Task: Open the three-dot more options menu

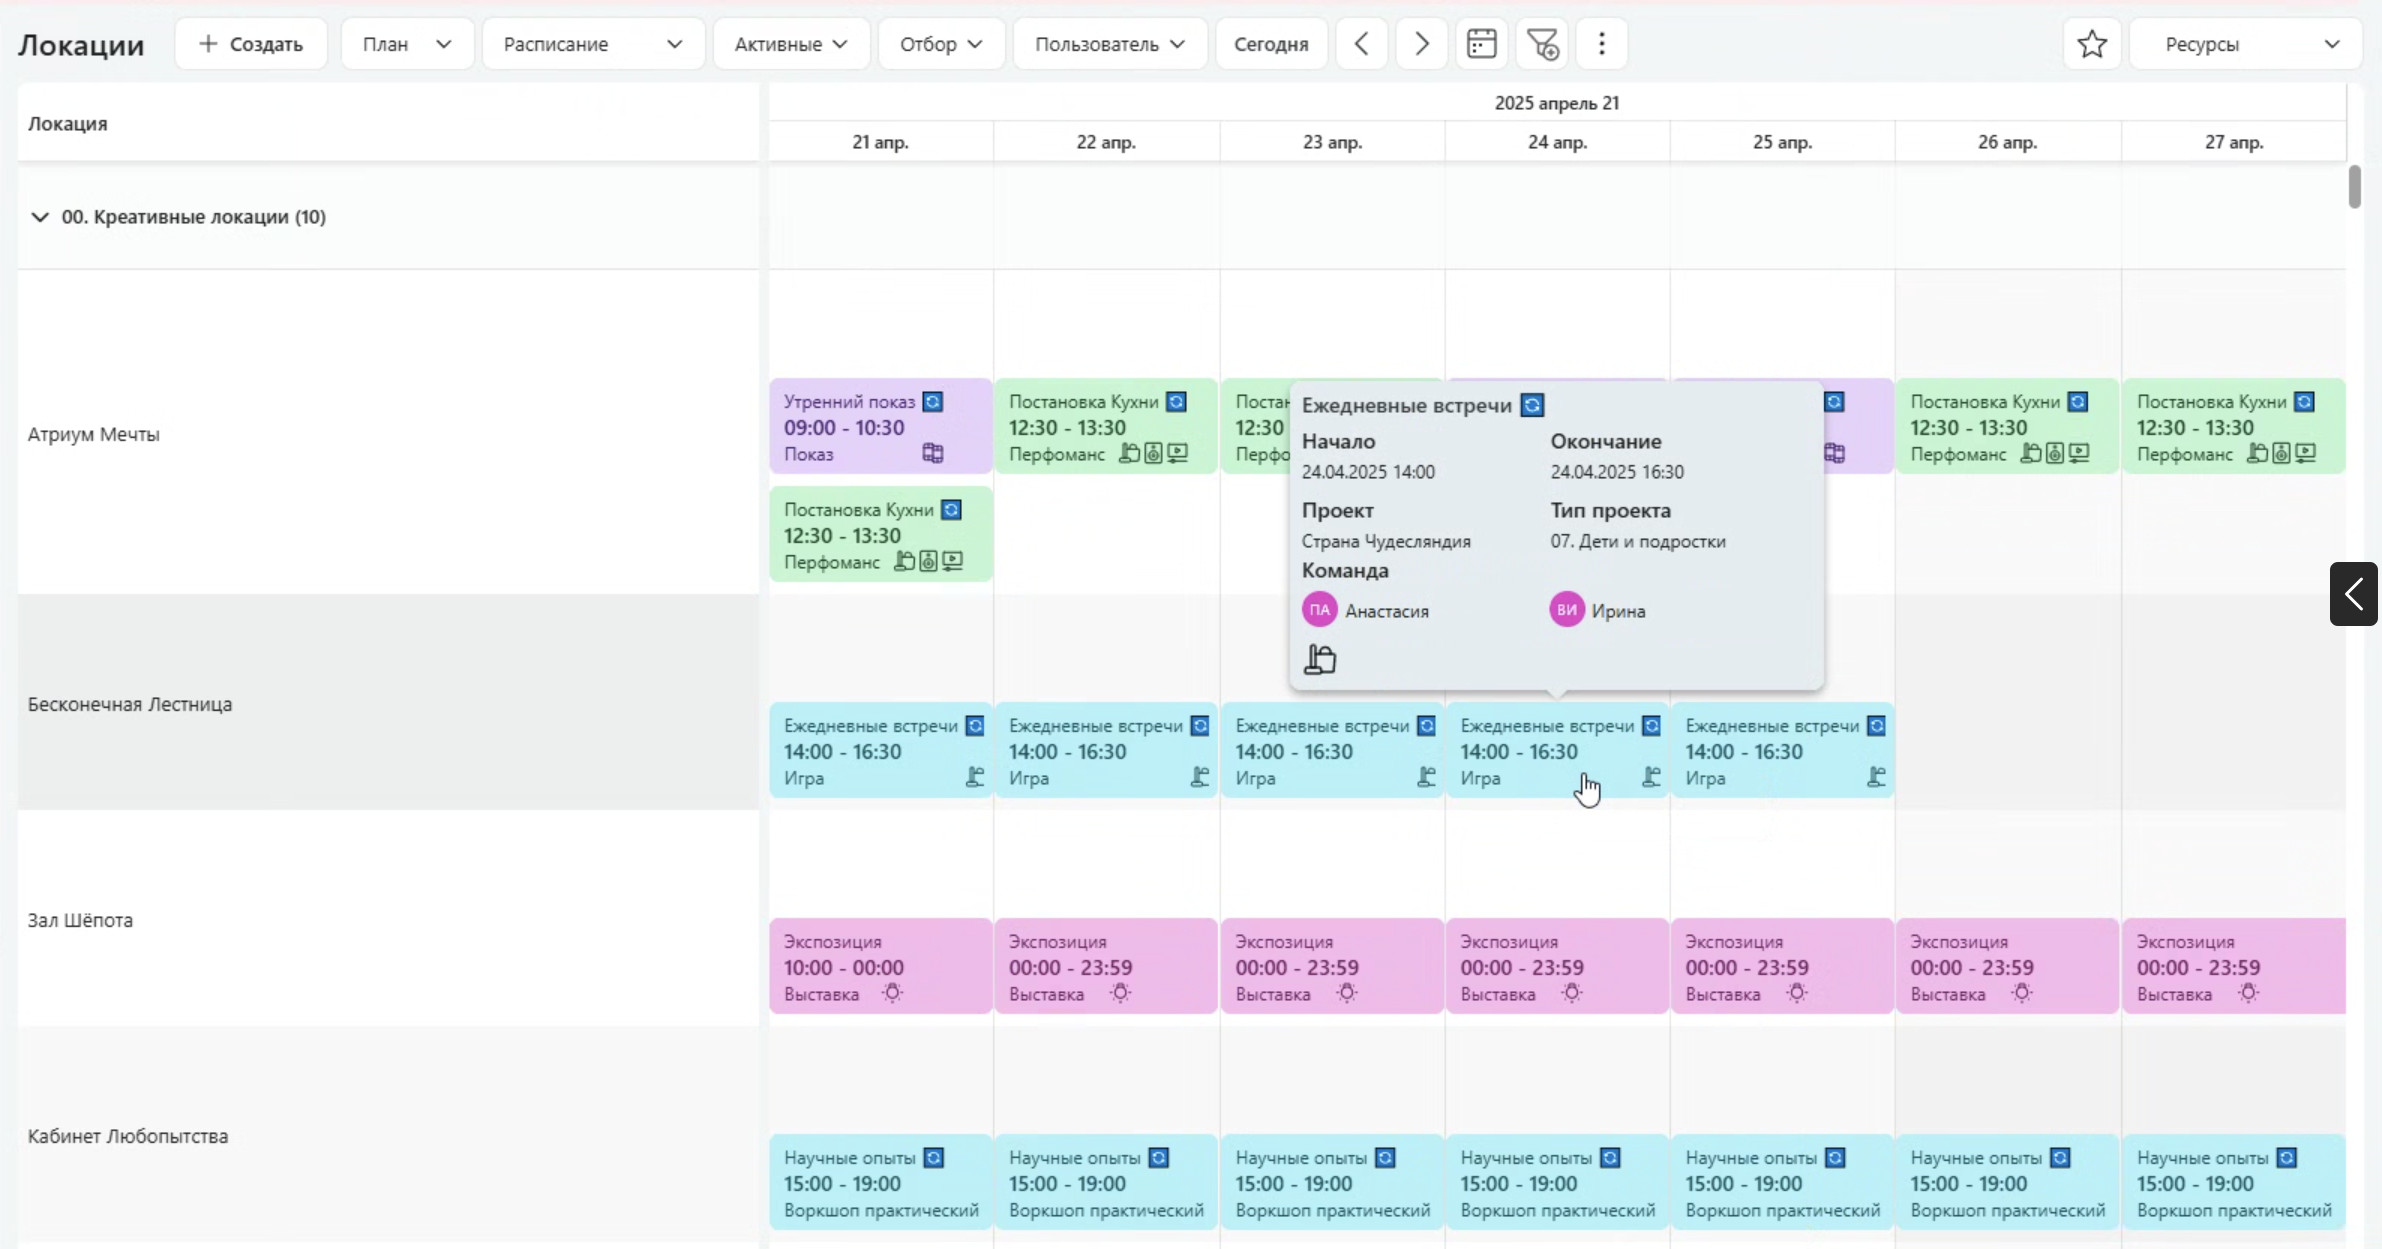Action: point(1602,44)
